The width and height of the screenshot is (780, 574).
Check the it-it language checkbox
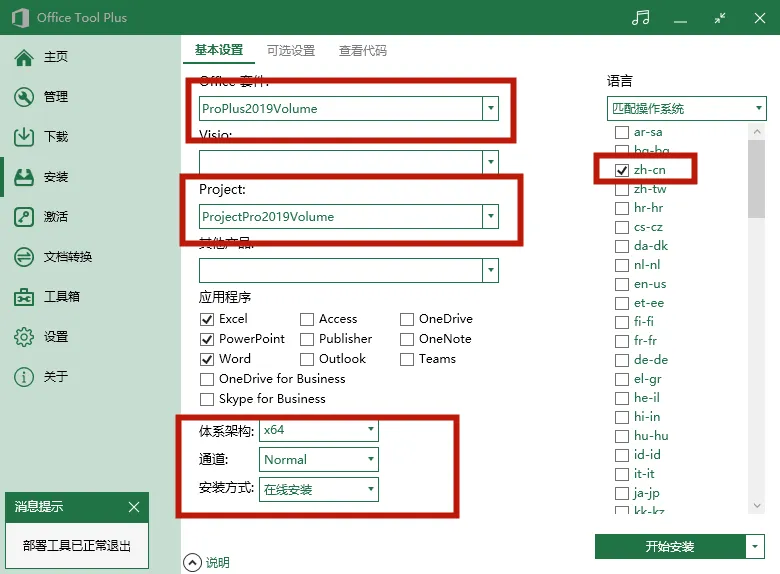[622, 475]
